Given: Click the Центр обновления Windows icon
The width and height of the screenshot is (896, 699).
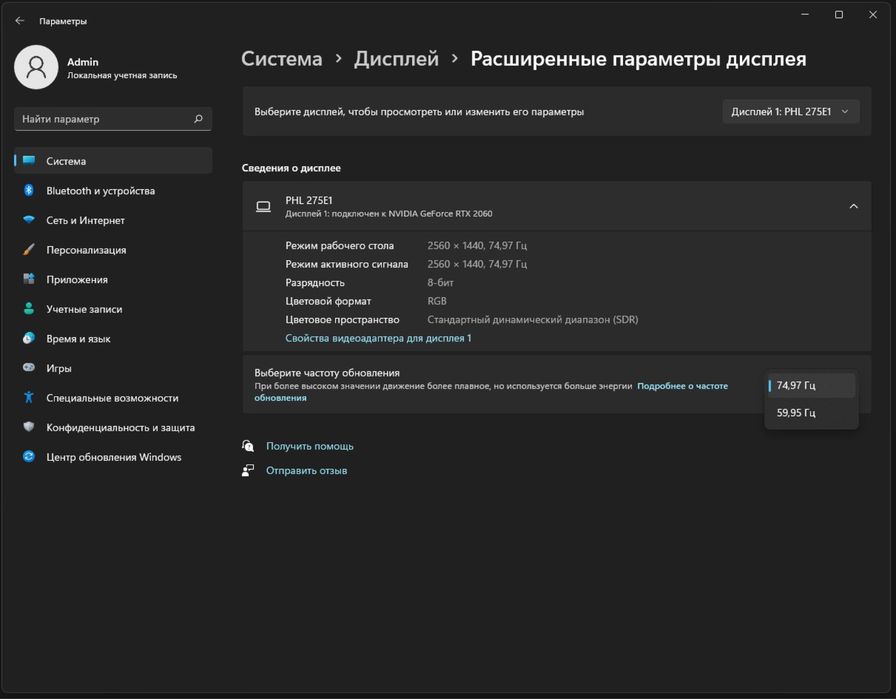Looking at the screenshot, I should pyautogui.click(x=29, y=456).
